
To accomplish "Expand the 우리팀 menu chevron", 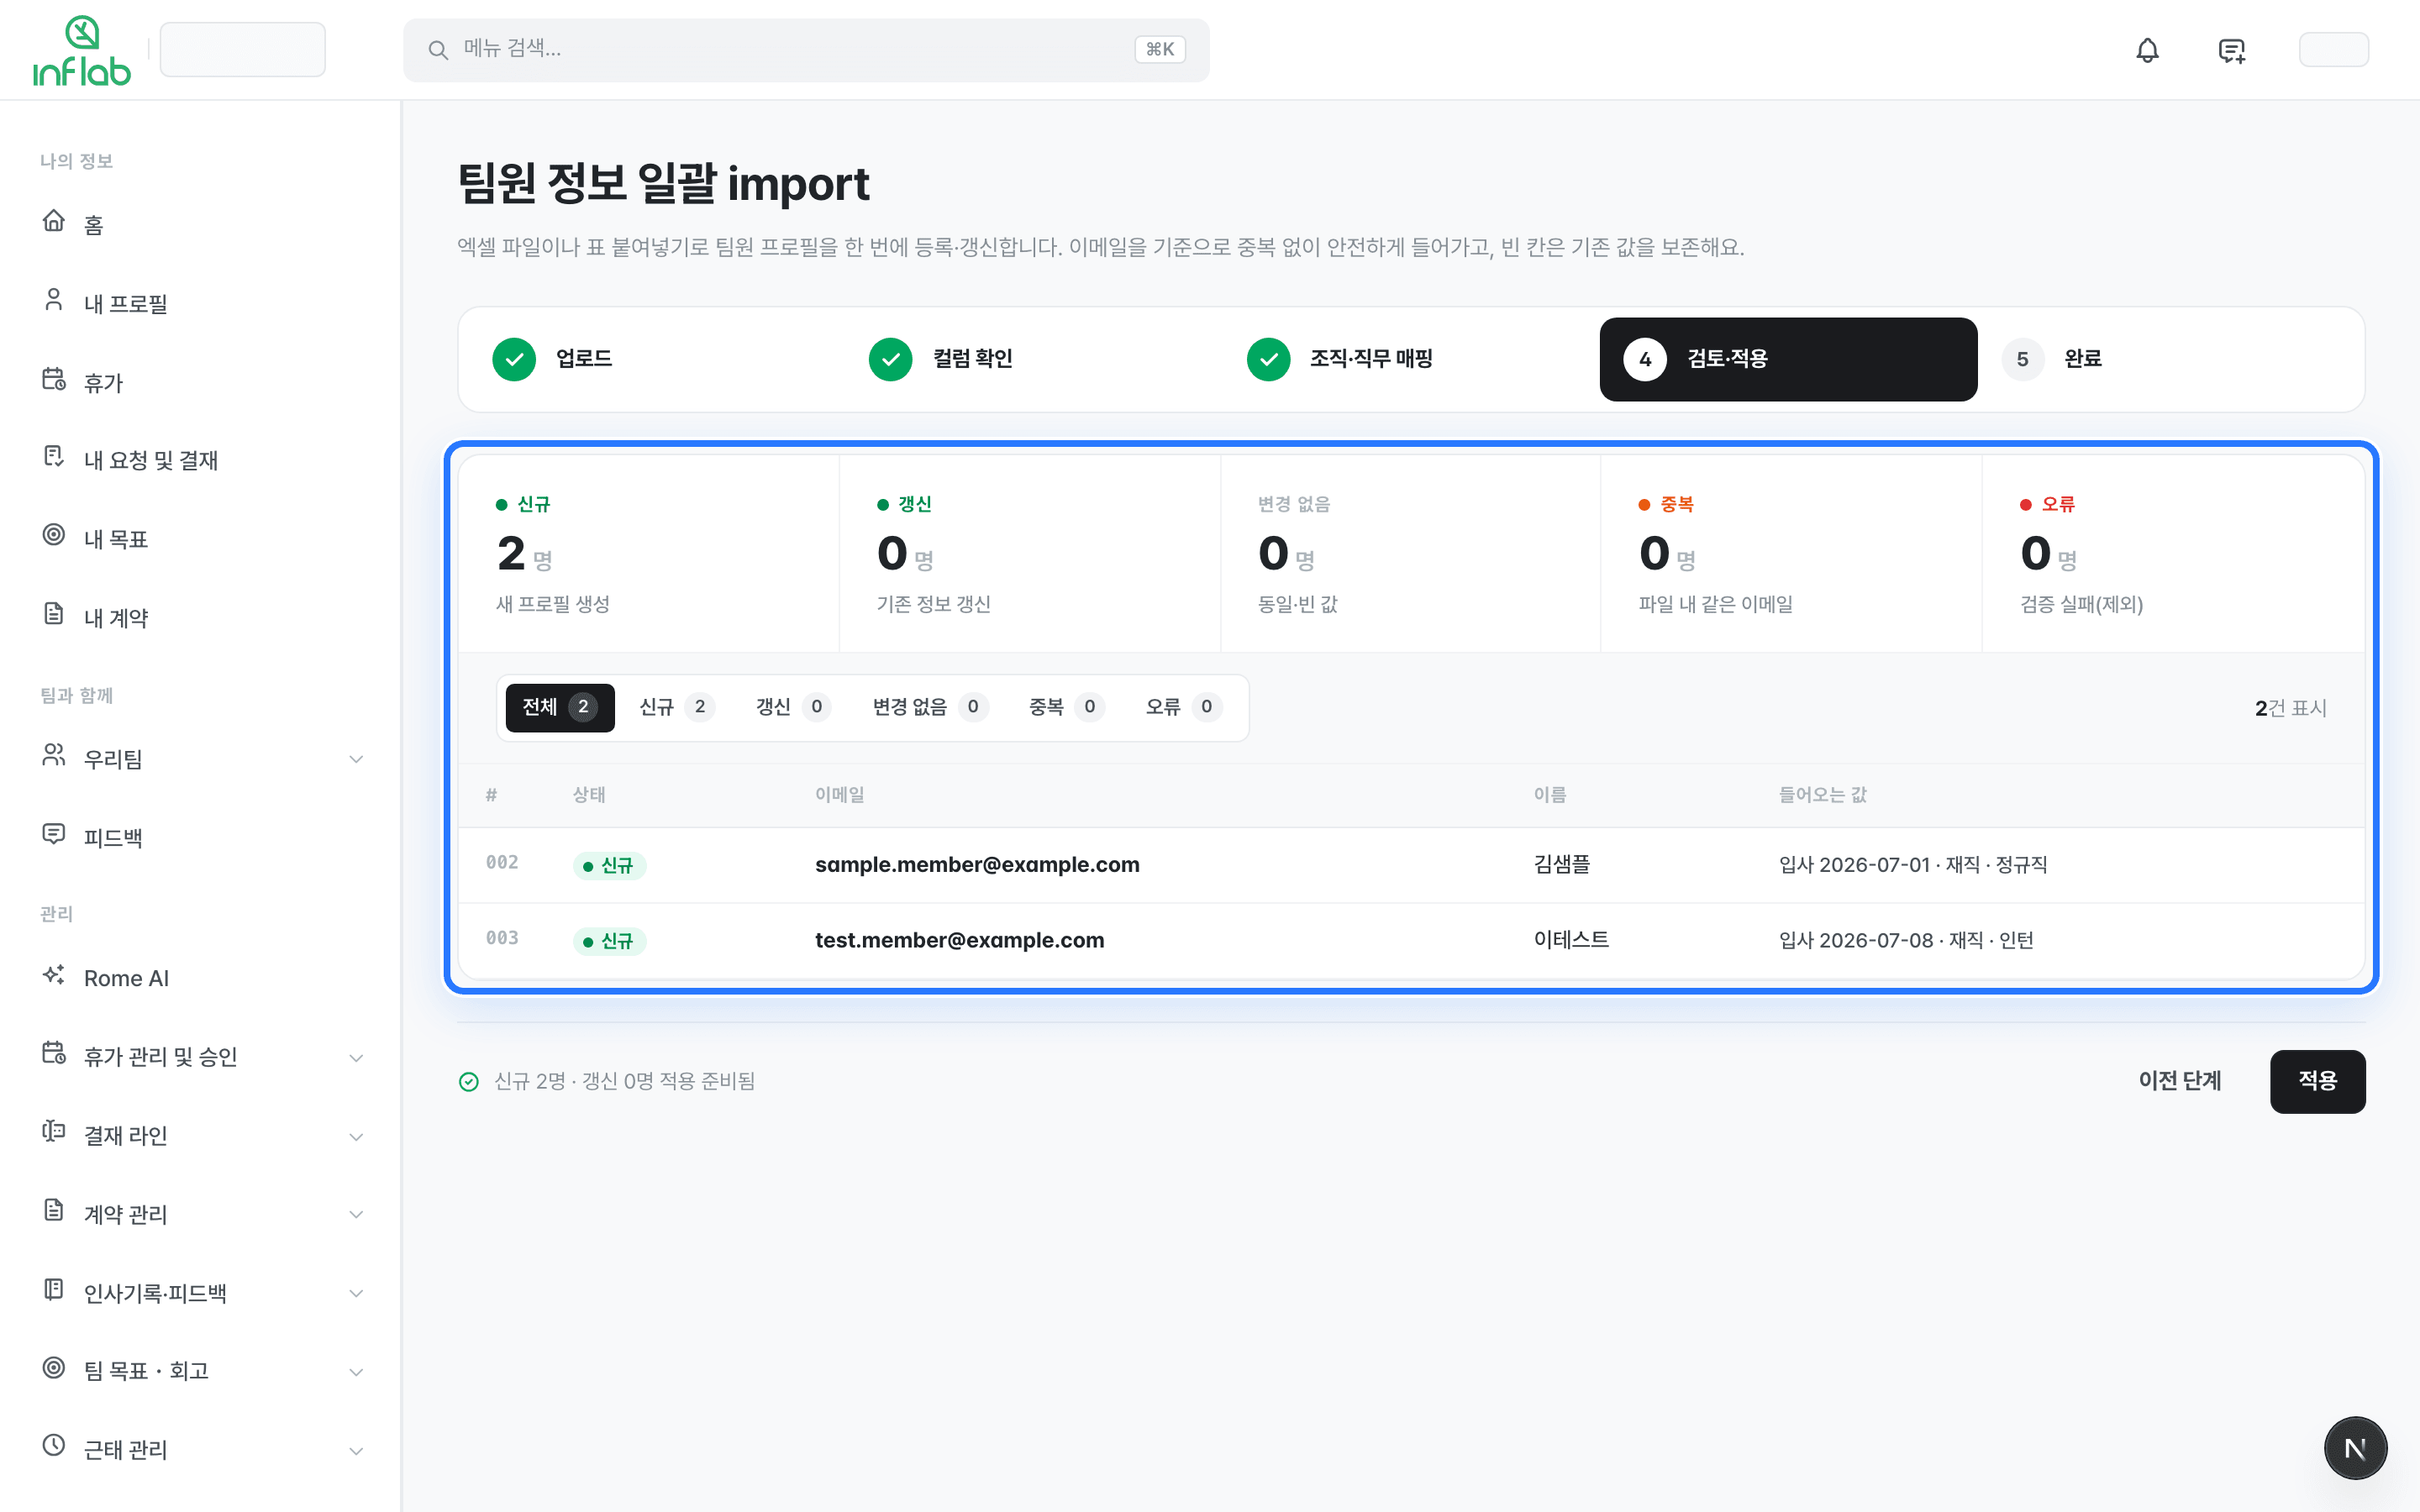I will tap(356, 760).
